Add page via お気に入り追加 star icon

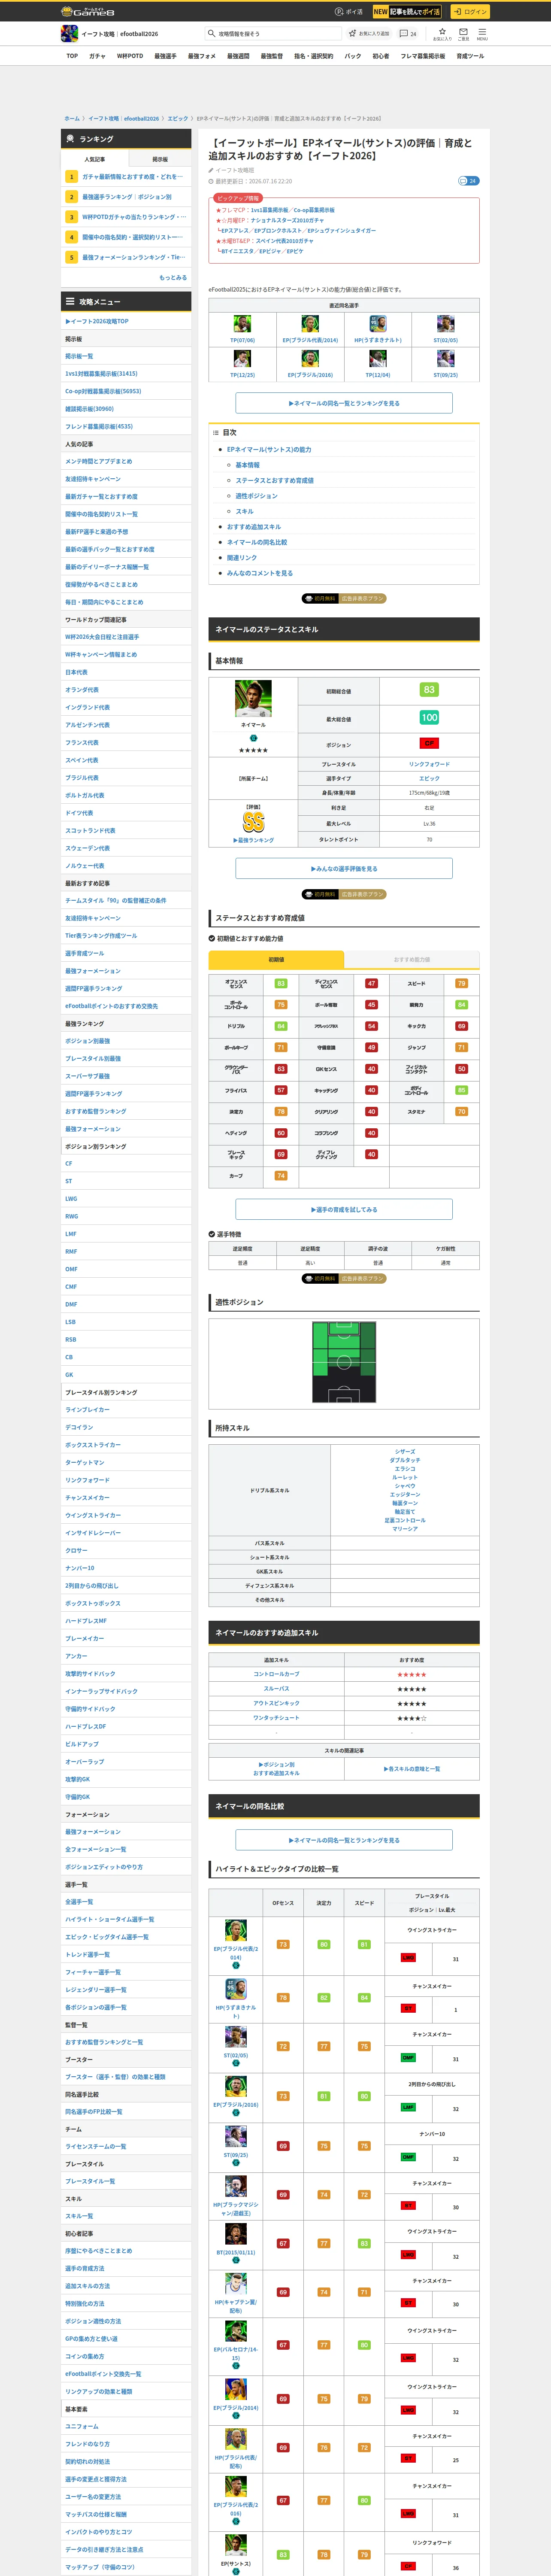click(x=369, y=34)
